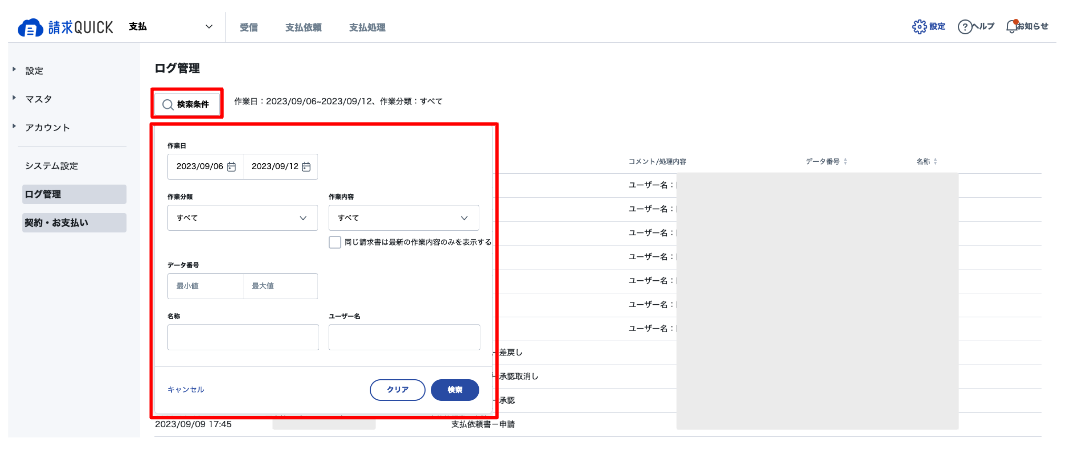Click the start date field 2023/09/06
1069x457 pixels.
(205, 166)
